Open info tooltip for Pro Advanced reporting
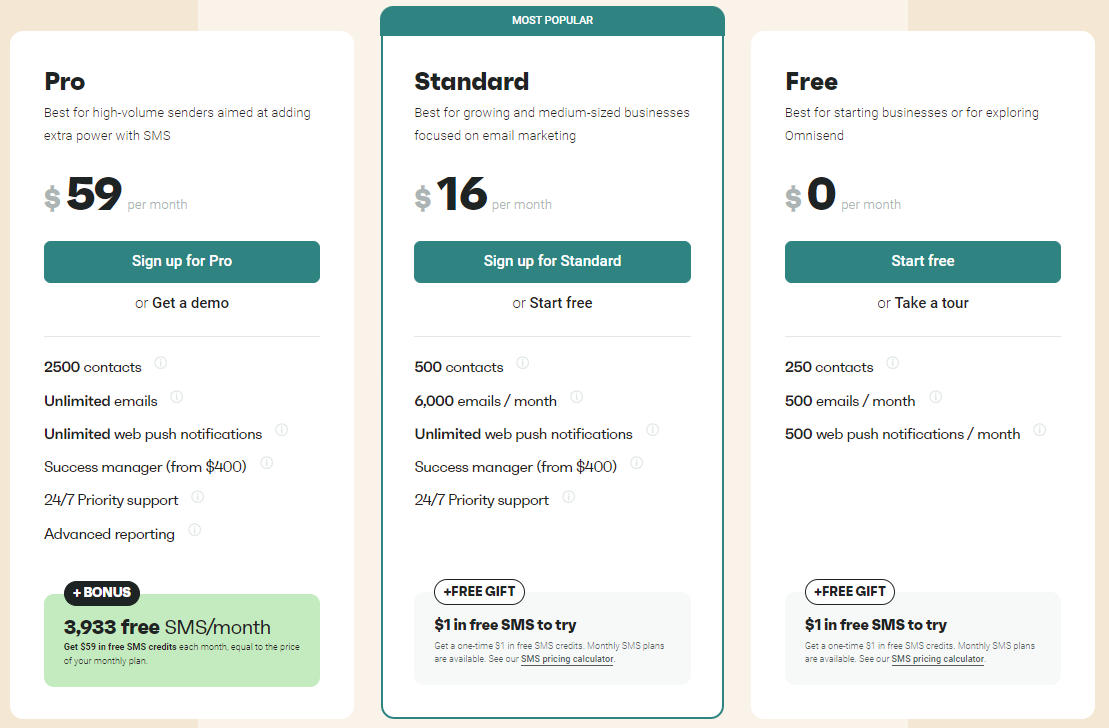This screenshot has width=1109, height=728. (194, 530)
